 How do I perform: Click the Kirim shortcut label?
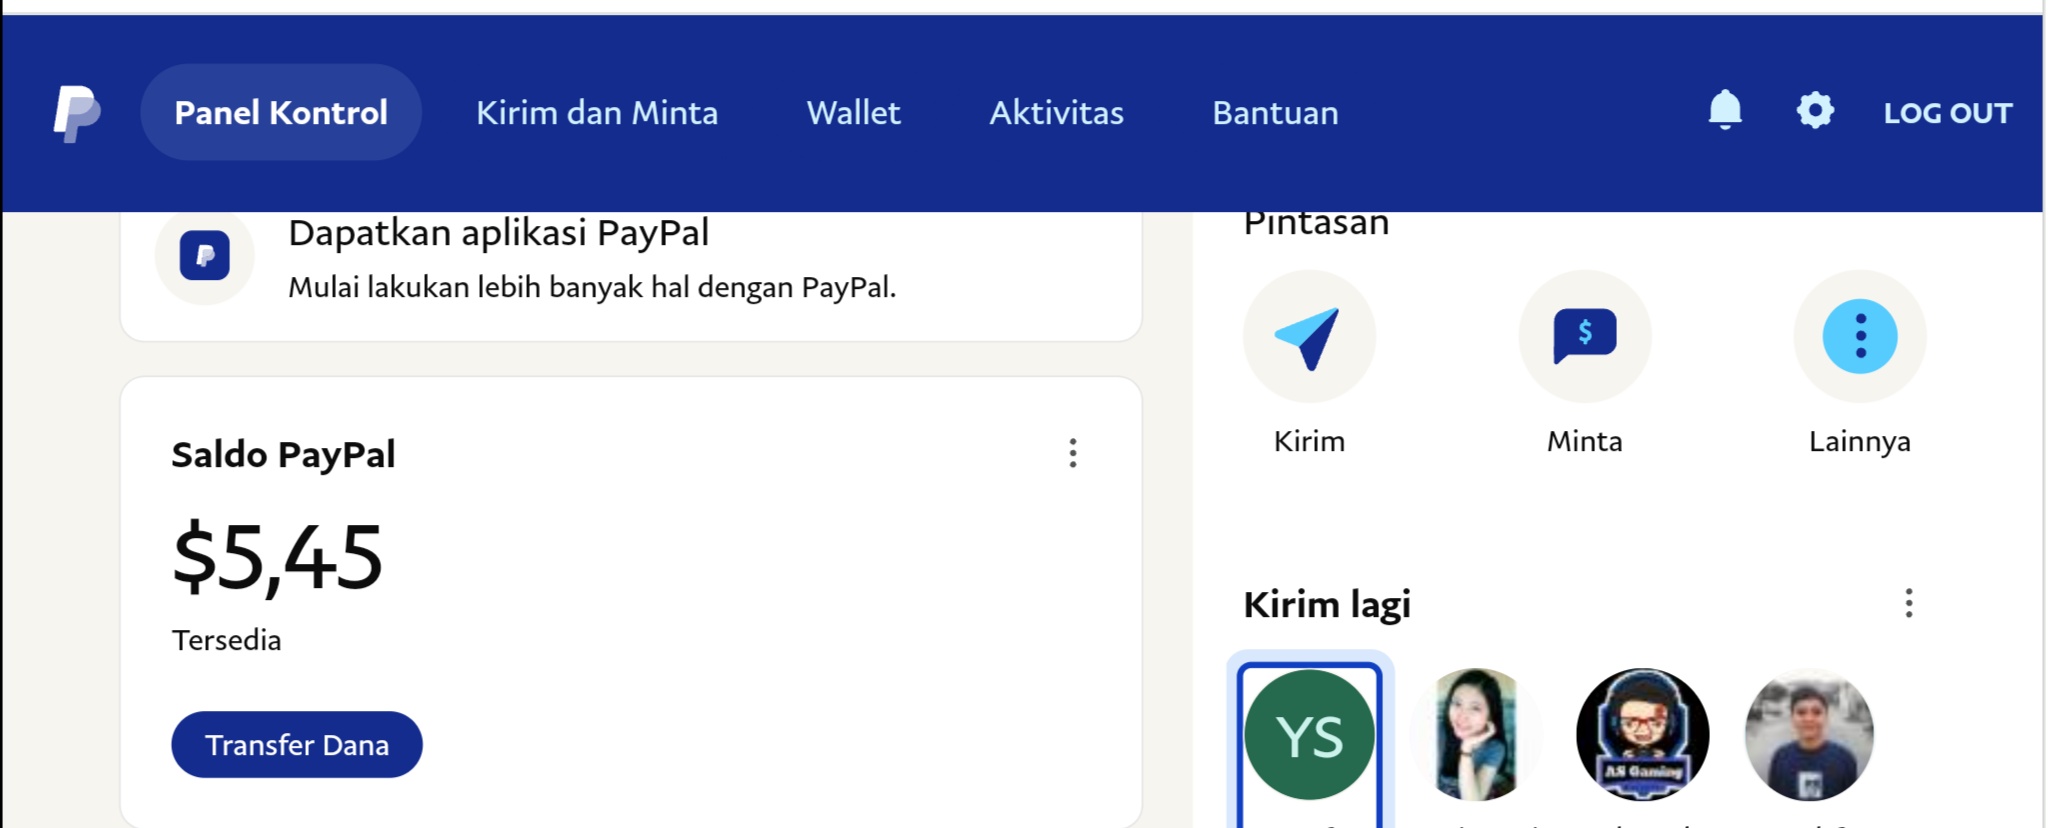pos(1309,441)
